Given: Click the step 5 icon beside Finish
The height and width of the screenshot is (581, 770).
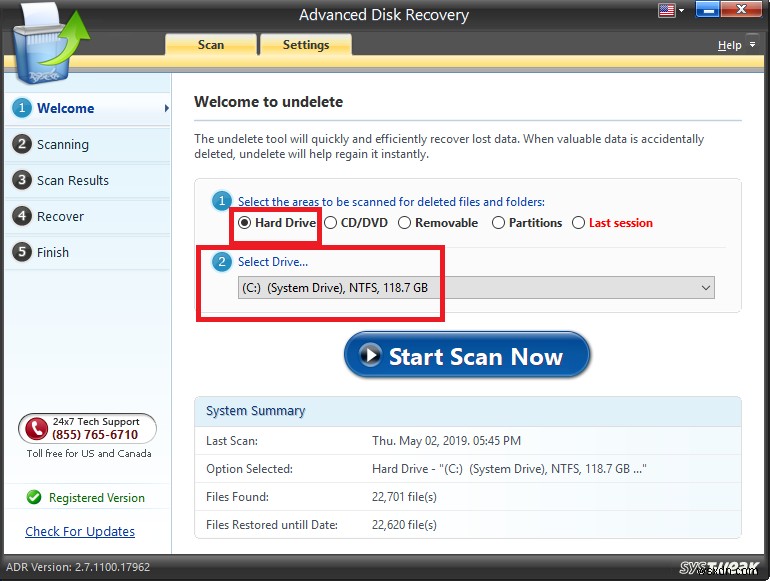Looking at the screenshot, I should click(22, 251).
